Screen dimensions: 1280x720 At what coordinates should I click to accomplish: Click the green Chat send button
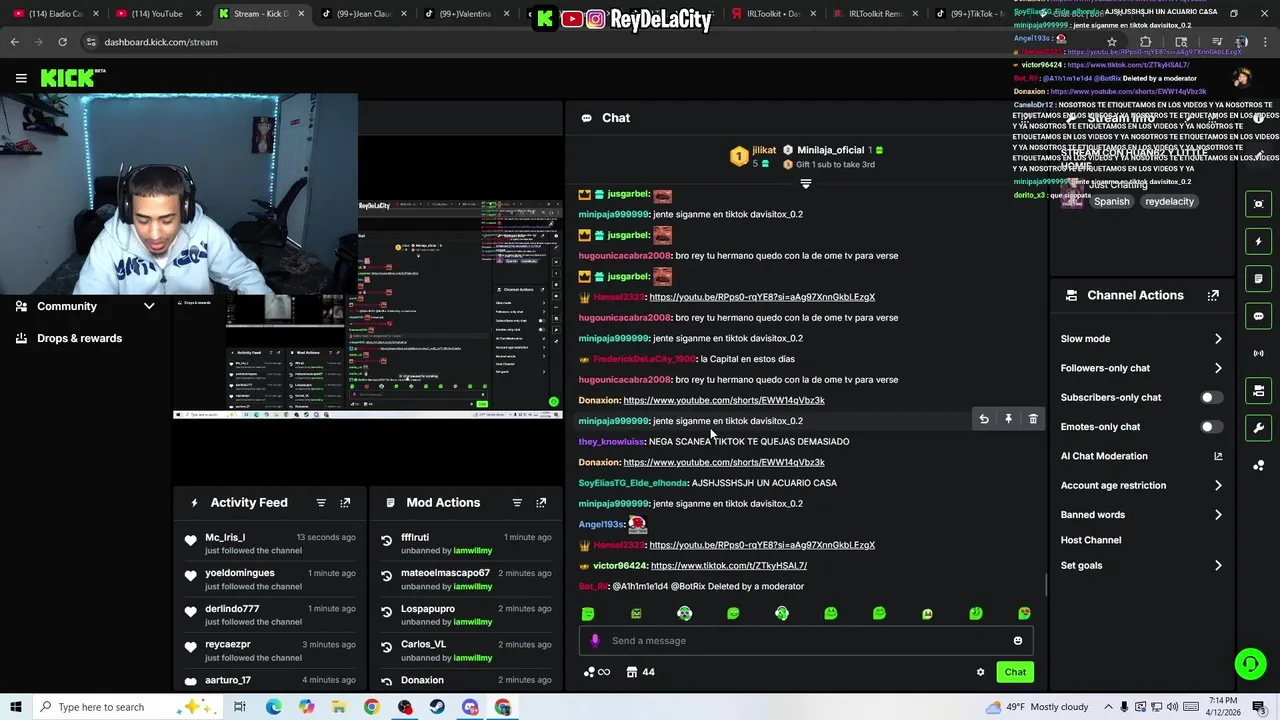point(1015,672)
